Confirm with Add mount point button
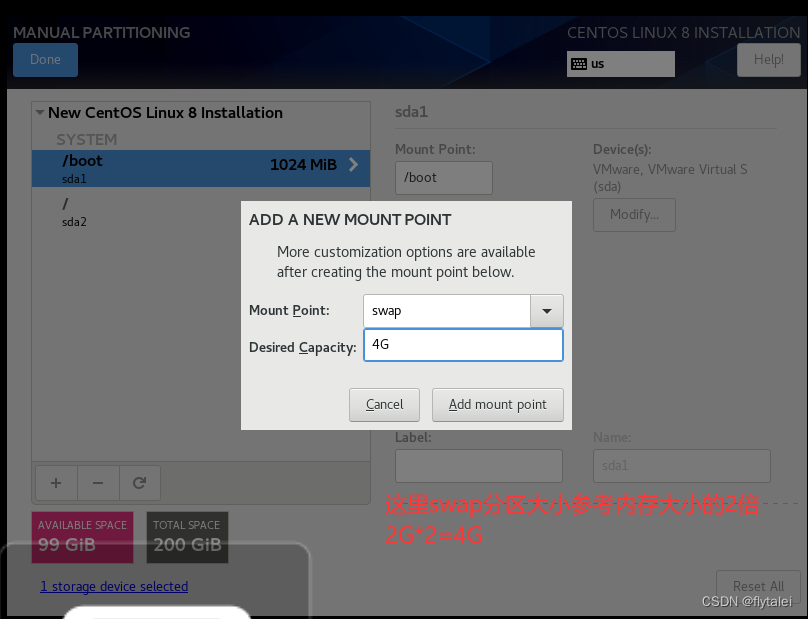This screenshot has height=619, width=808. tap(498, 405)
